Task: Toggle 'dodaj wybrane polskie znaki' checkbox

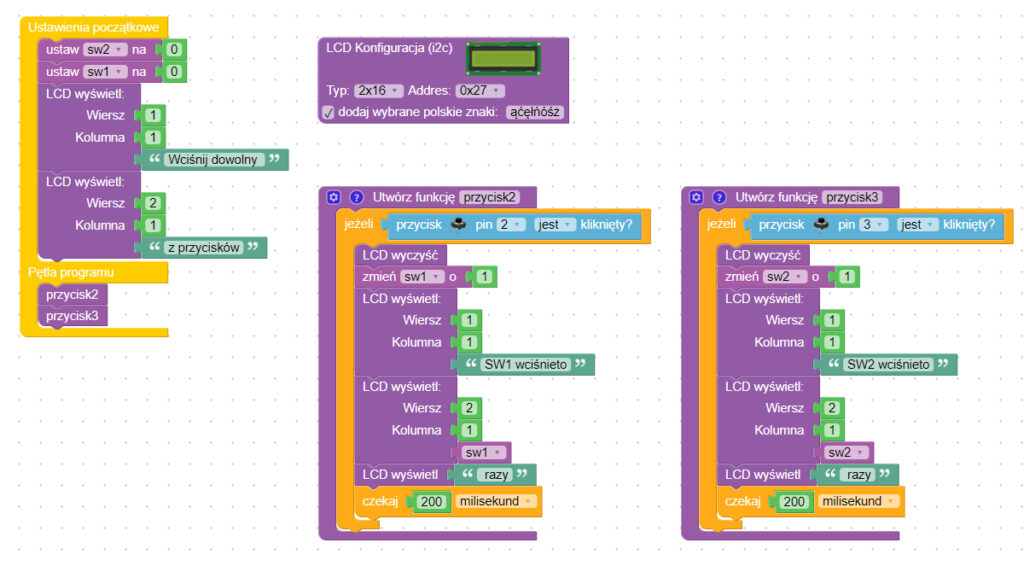Action: (328, 112)
